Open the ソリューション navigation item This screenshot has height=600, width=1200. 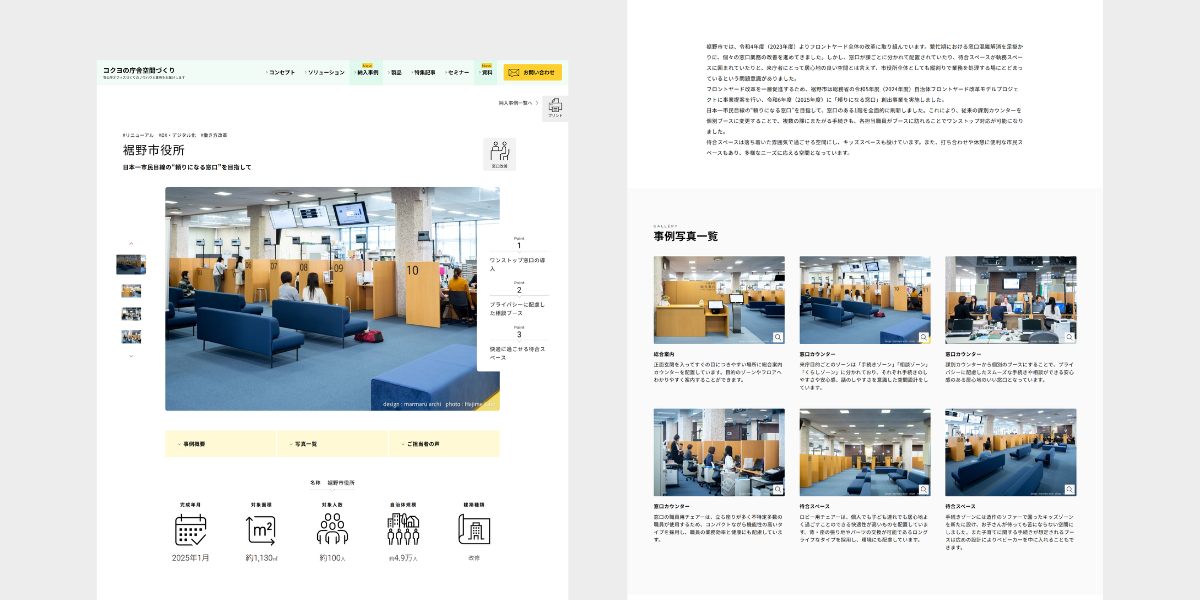(324, 72)
